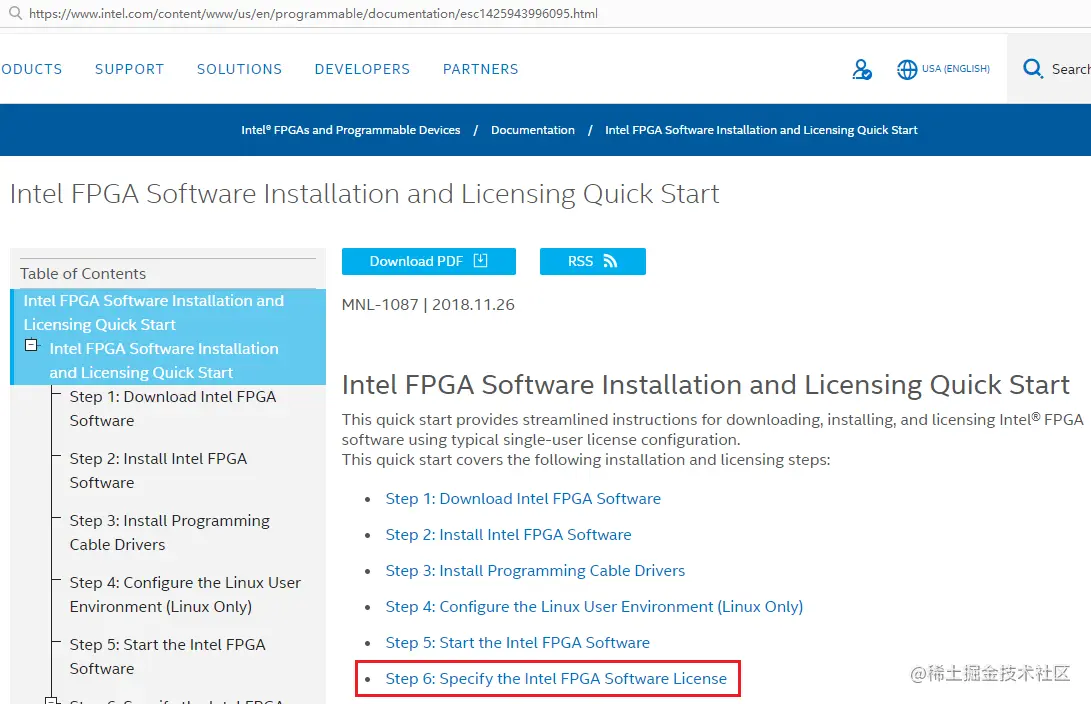Click the Download PDF button
The image size is (1091, 704).
(428, 261)
